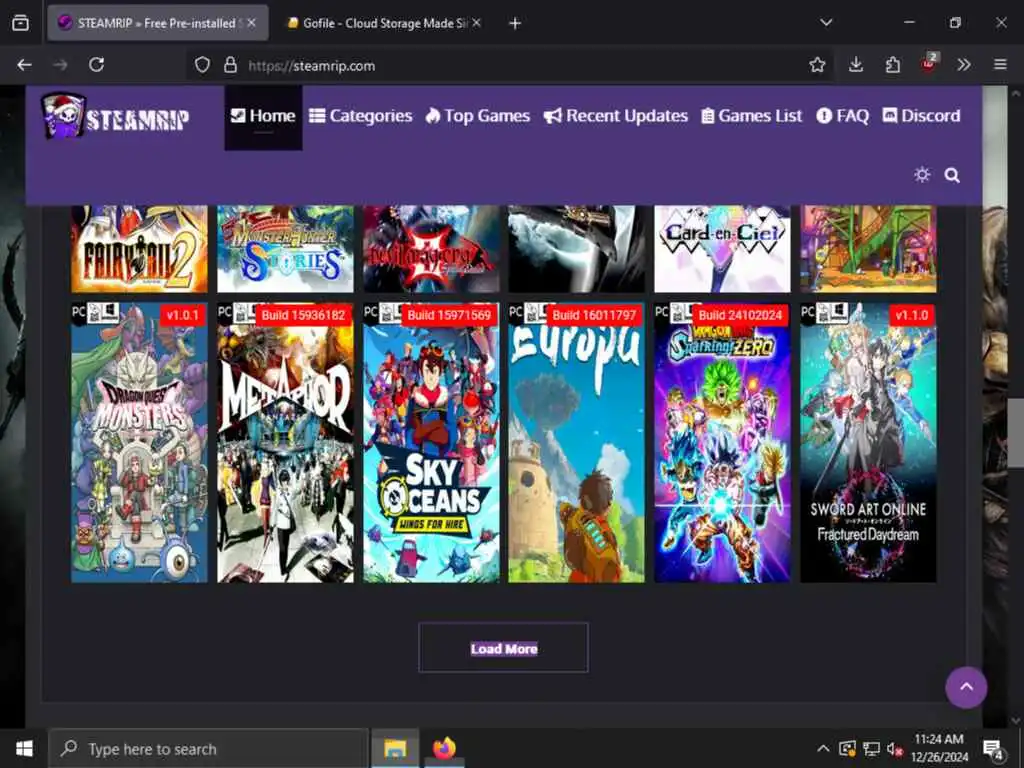Click the SteamRIP site logo
Image resolution: width=1024 pixels, height=768 pixels.
coord(116,116)
